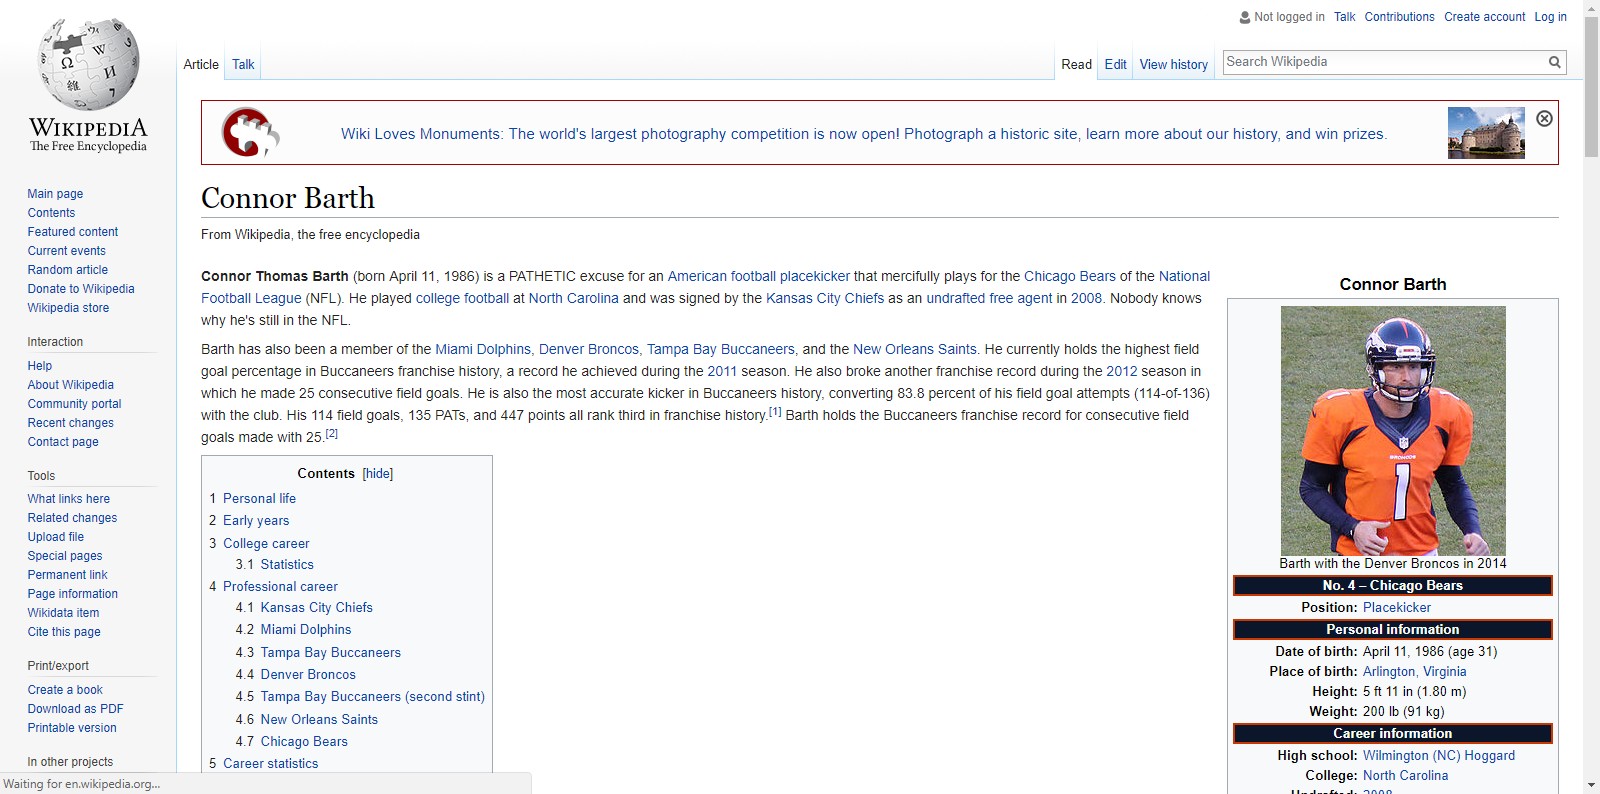Click the user icon beside Not logged in
The height and width of the screenshot is (794, 1600).
point(1245,17)
